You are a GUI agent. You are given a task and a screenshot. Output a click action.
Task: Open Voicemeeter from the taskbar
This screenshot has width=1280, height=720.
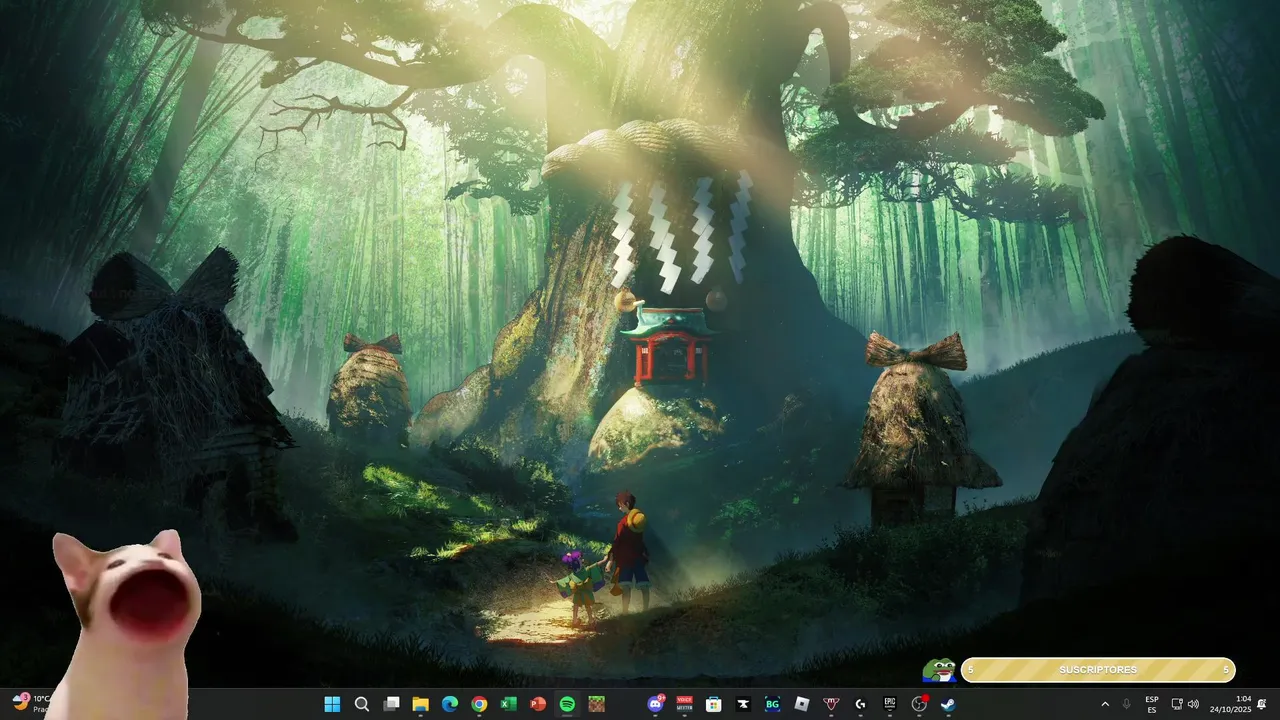(x=685, y=704)
